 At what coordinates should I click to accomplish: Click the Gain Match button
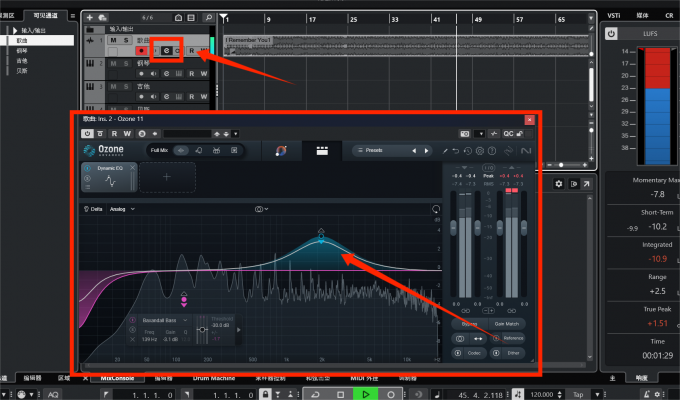(507, 324)
